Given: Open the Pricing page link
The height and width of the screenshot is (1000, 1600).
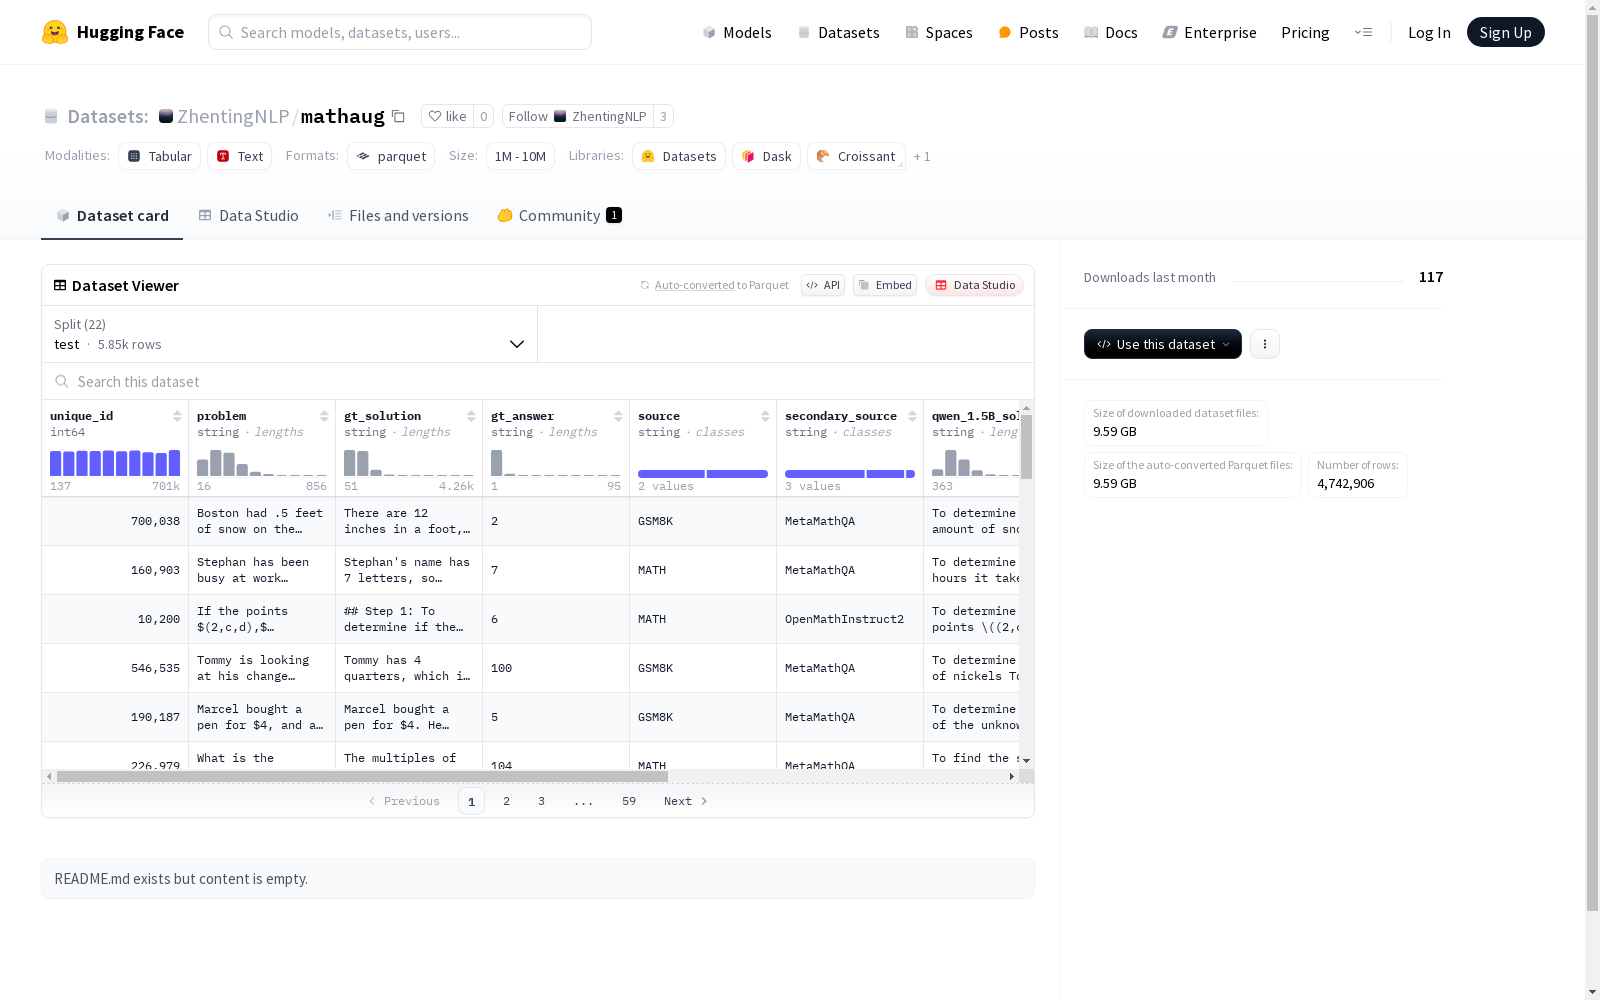Looking at the screenshot, I should [1305, 32].
